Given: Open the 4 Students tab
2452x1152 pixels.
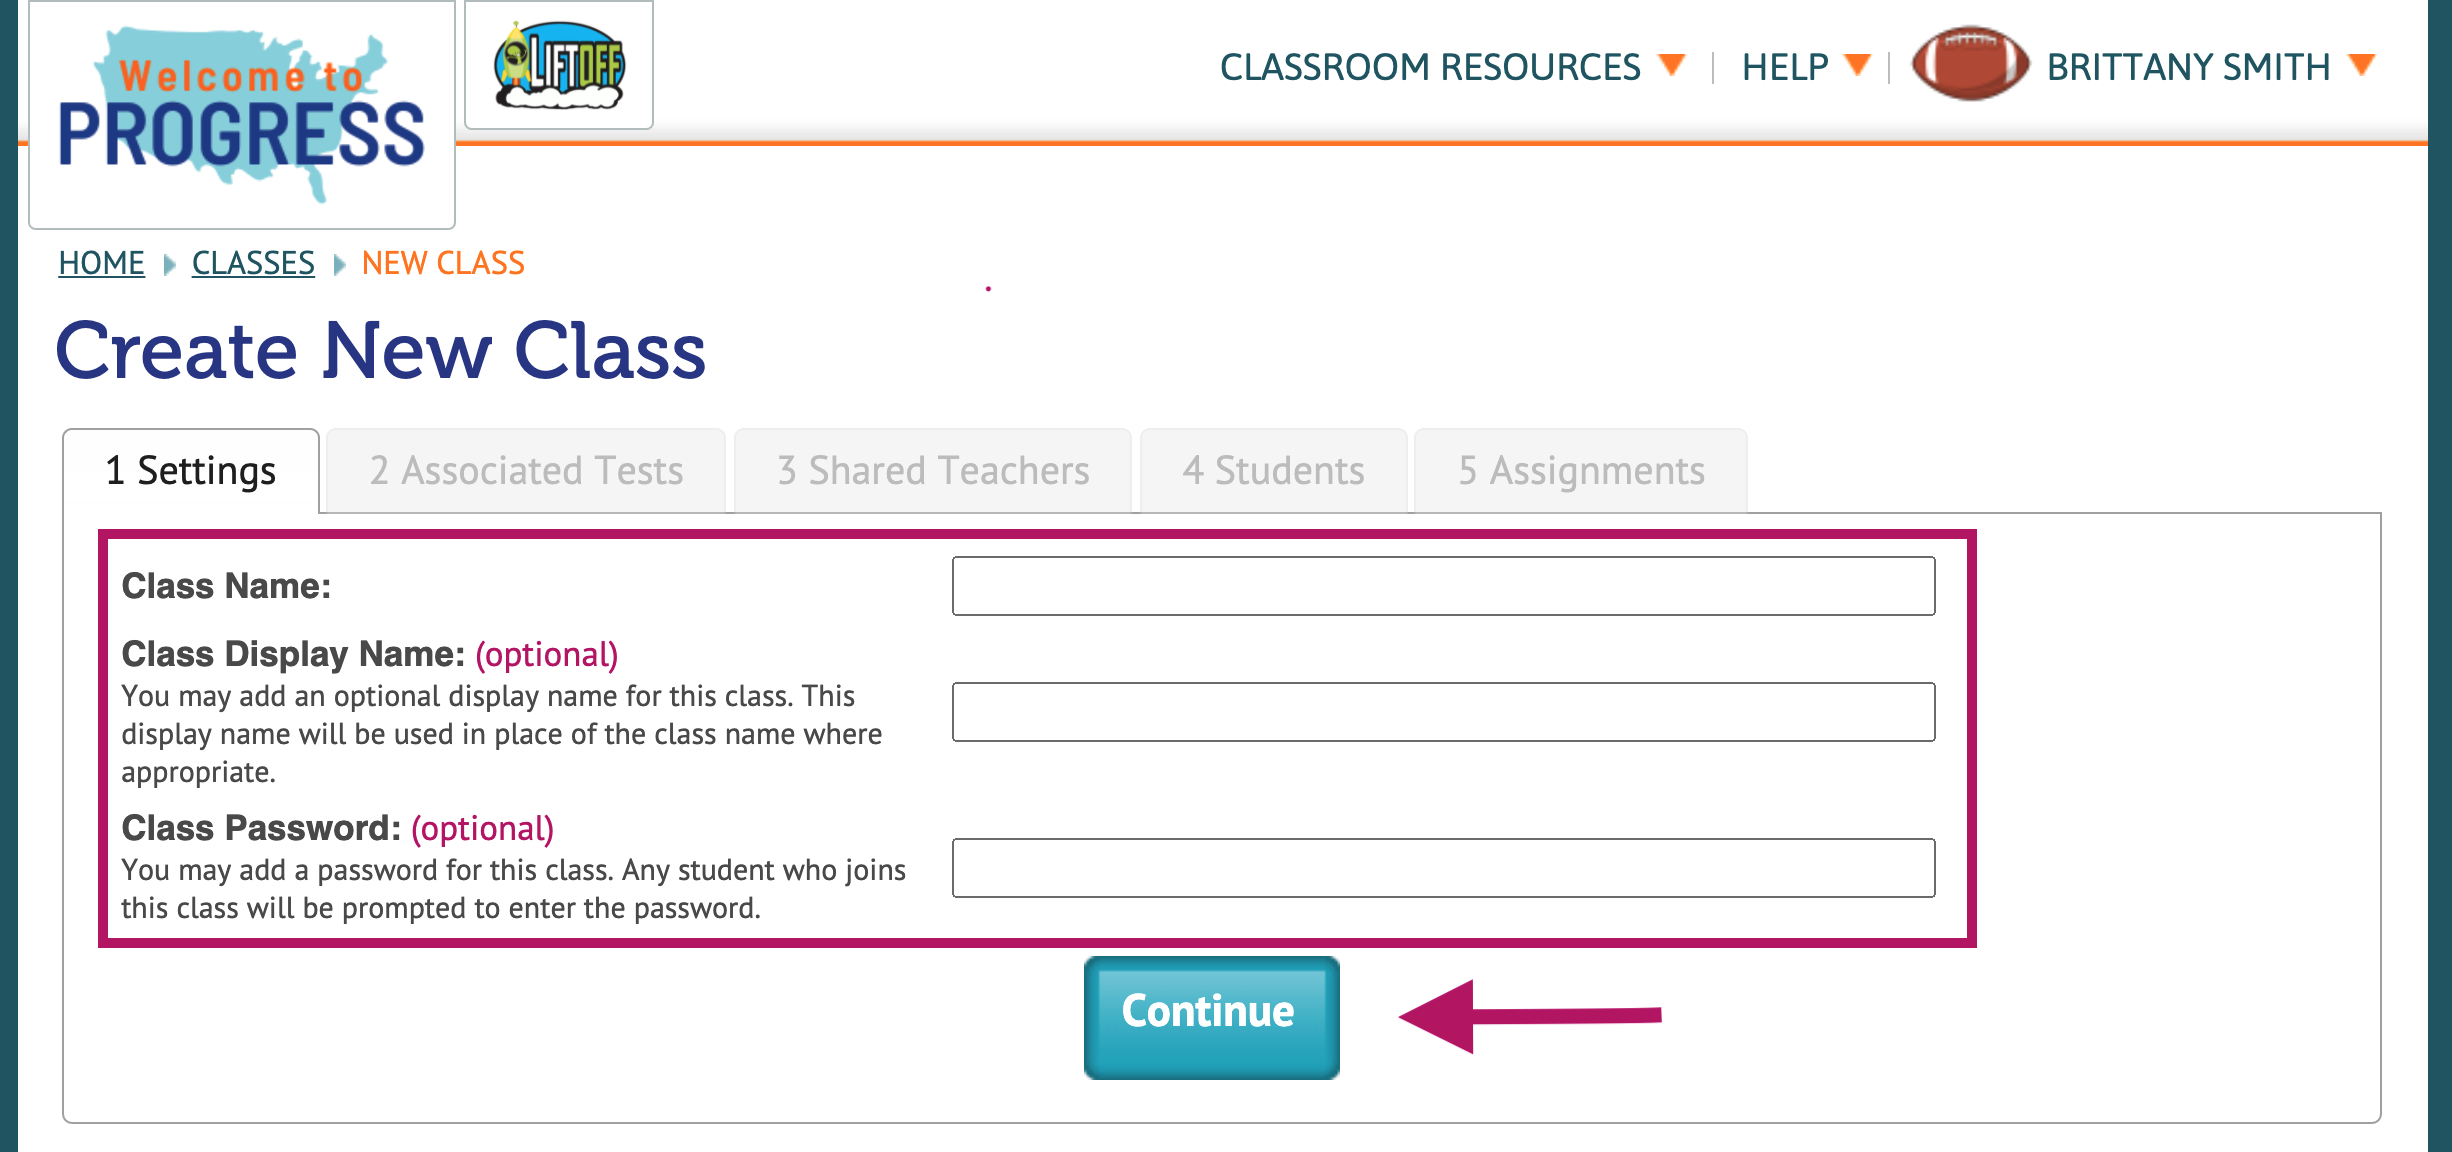Looking at the screenshot, I should (x=1273, y=471).
